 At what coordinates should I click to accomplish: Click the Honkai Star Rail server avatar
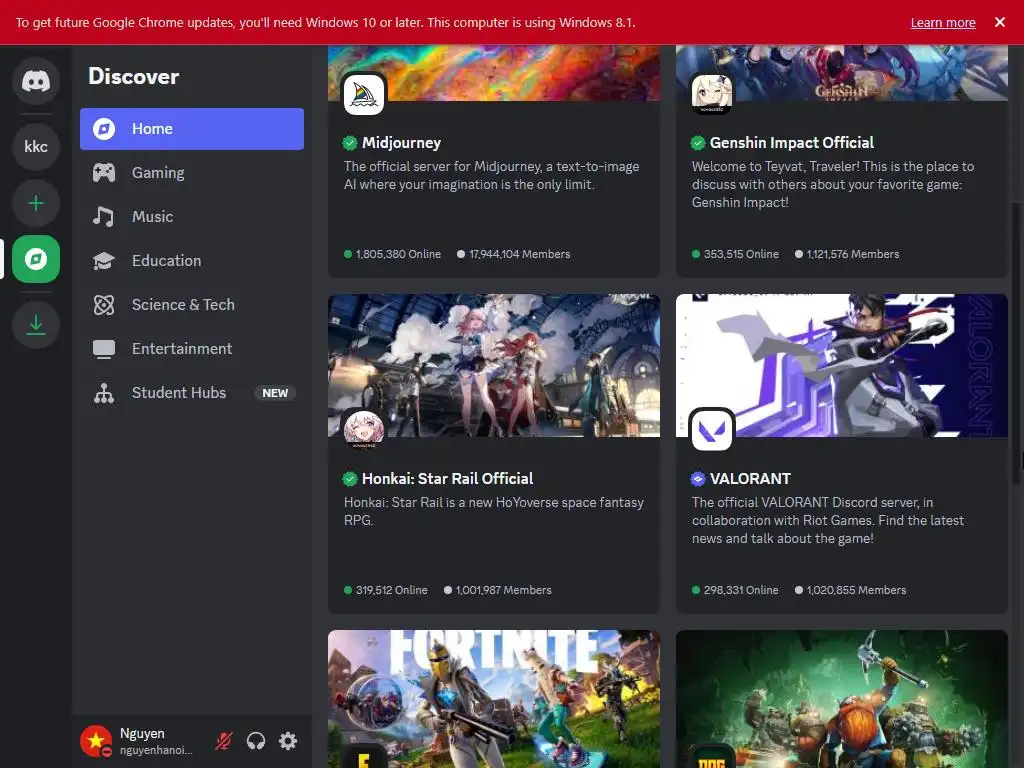(x=364, y=429)
